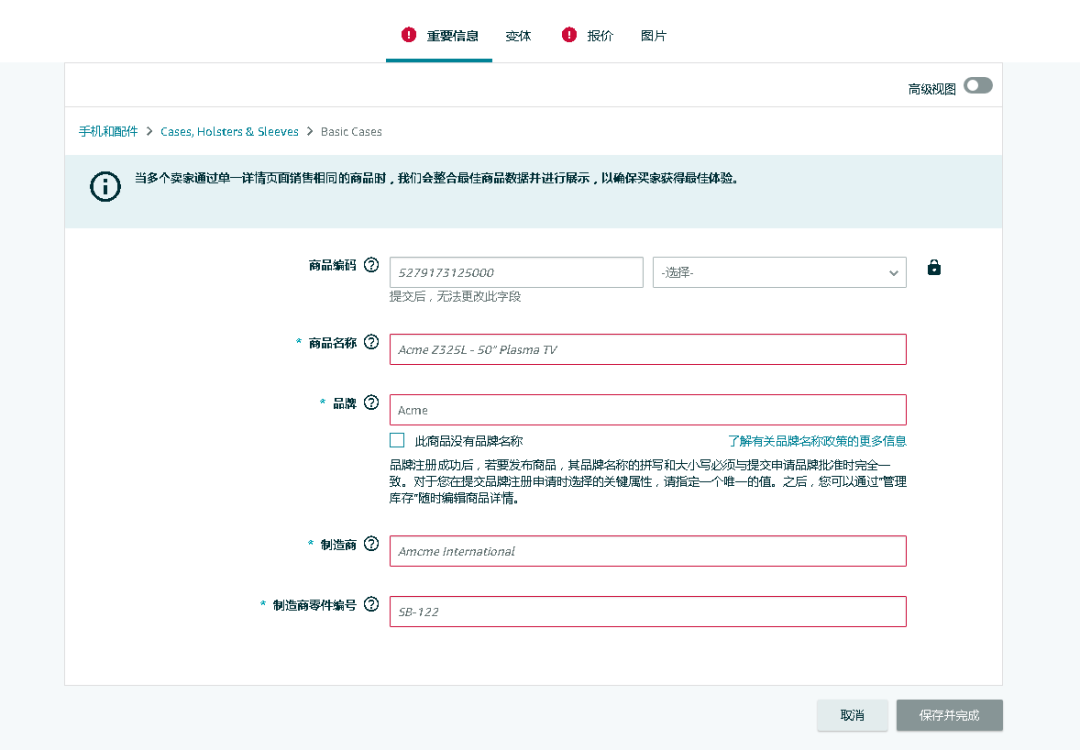The width and height of the screenshot is (1080, 750).
Task: Check 此商品没有品牌名称 checkbox
Action: 397,440
